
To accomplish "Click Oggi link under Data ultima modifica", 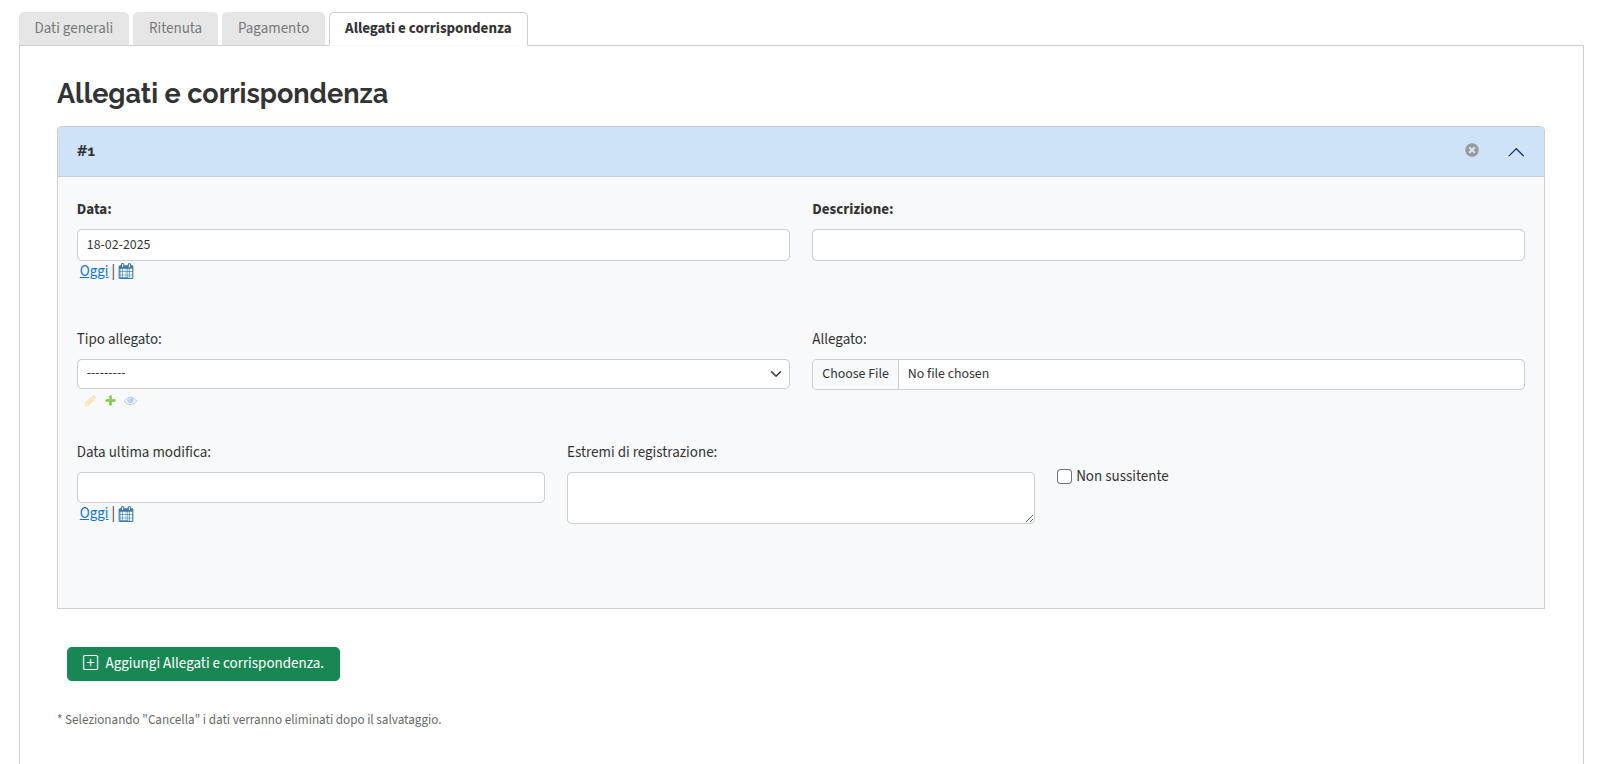I will click(94, 513).
